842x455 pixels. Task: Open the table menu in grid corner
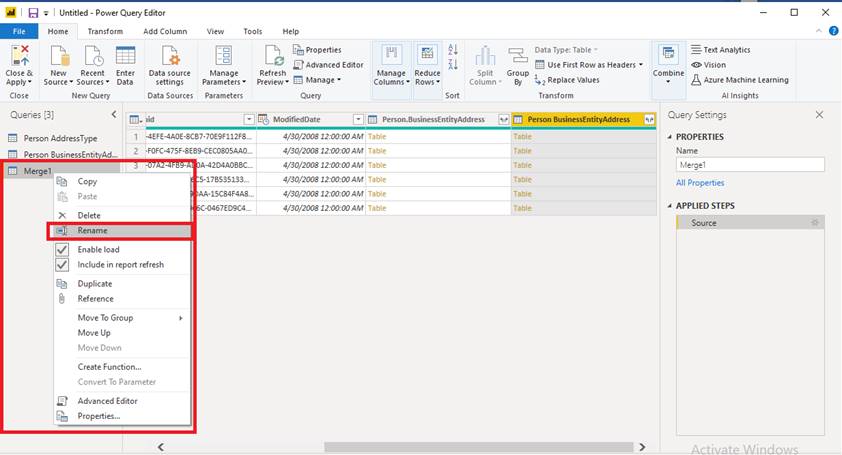pos(136,119)
